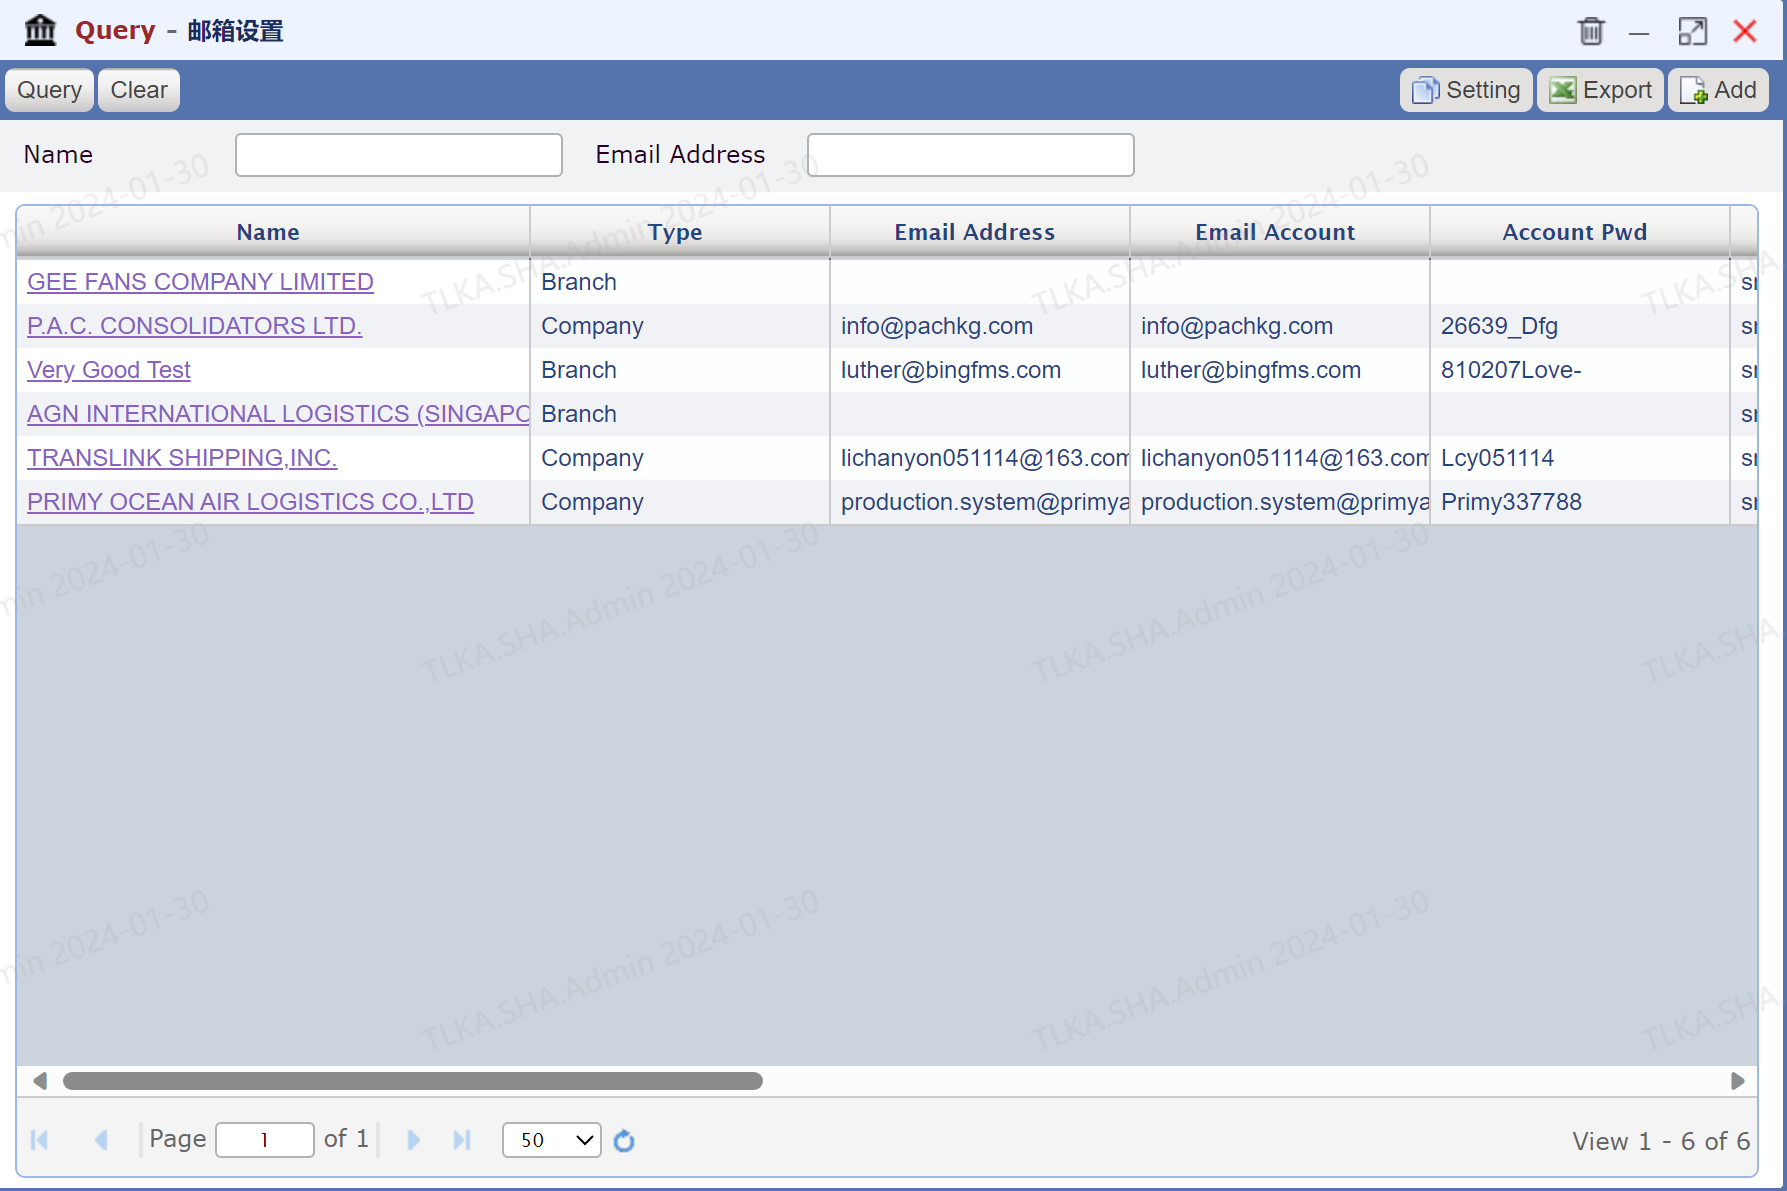Close the Query window
Viewport: 1787px width, 1191px height.
click(x=1745, y=31)
